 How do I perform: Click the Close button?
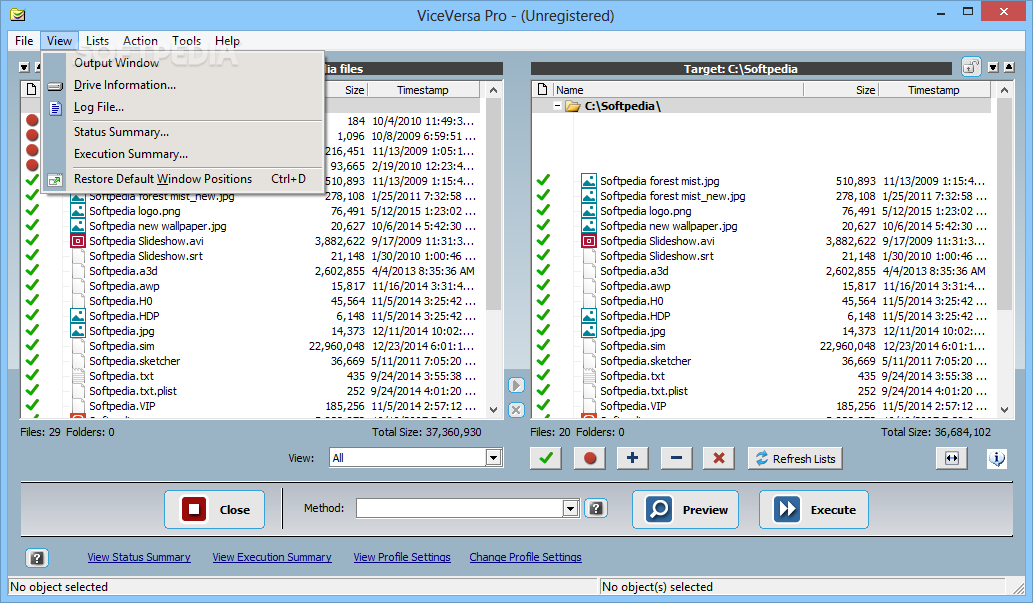tap(214, 509)
